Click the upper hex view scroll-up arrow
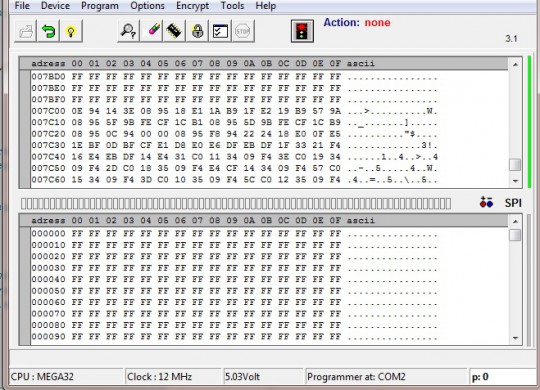This screenshot has height=390, width=540. point(515,65)
